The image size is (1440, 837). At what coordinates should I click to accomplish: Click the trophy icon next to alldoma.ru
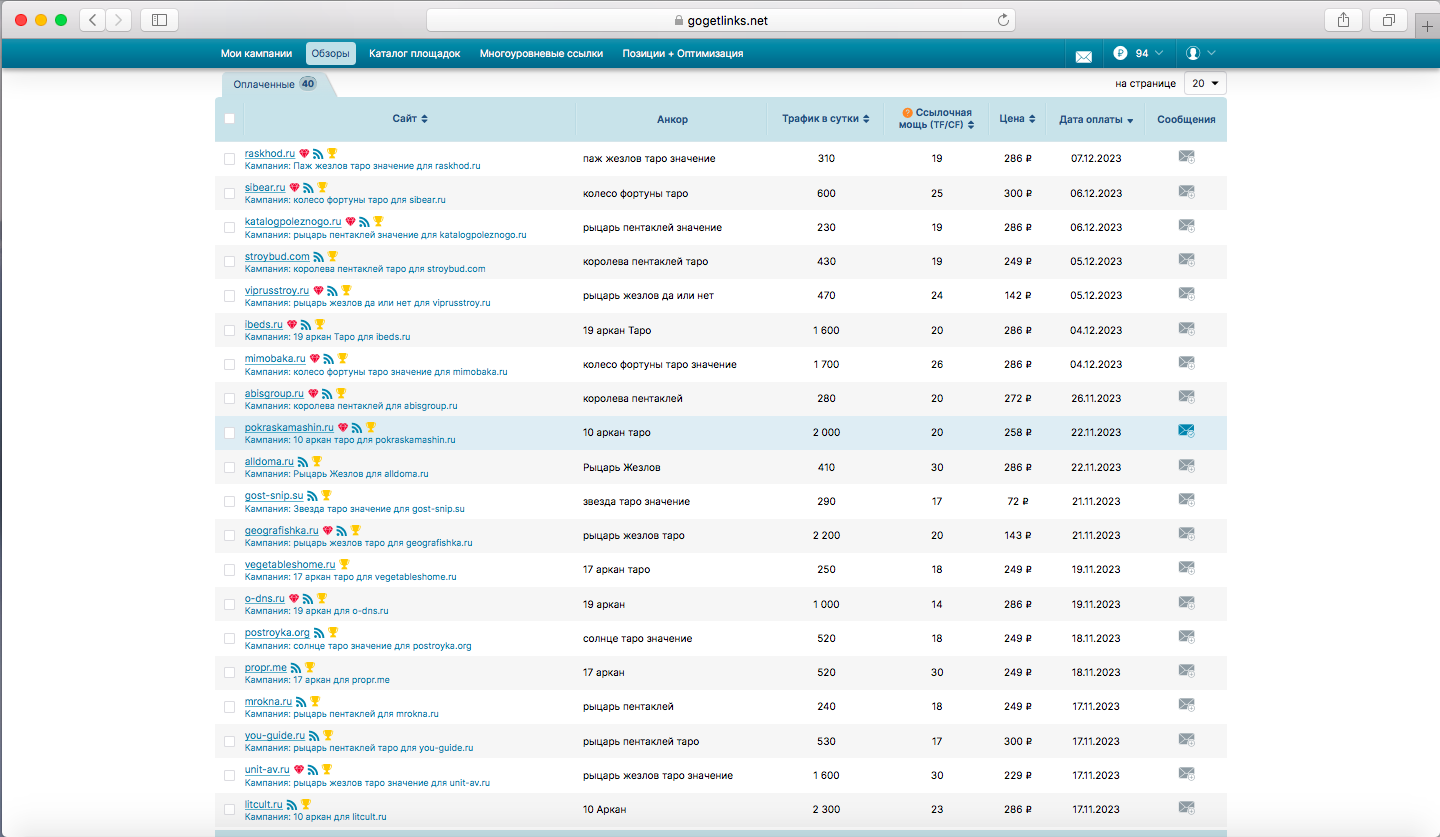pos(317,461)
